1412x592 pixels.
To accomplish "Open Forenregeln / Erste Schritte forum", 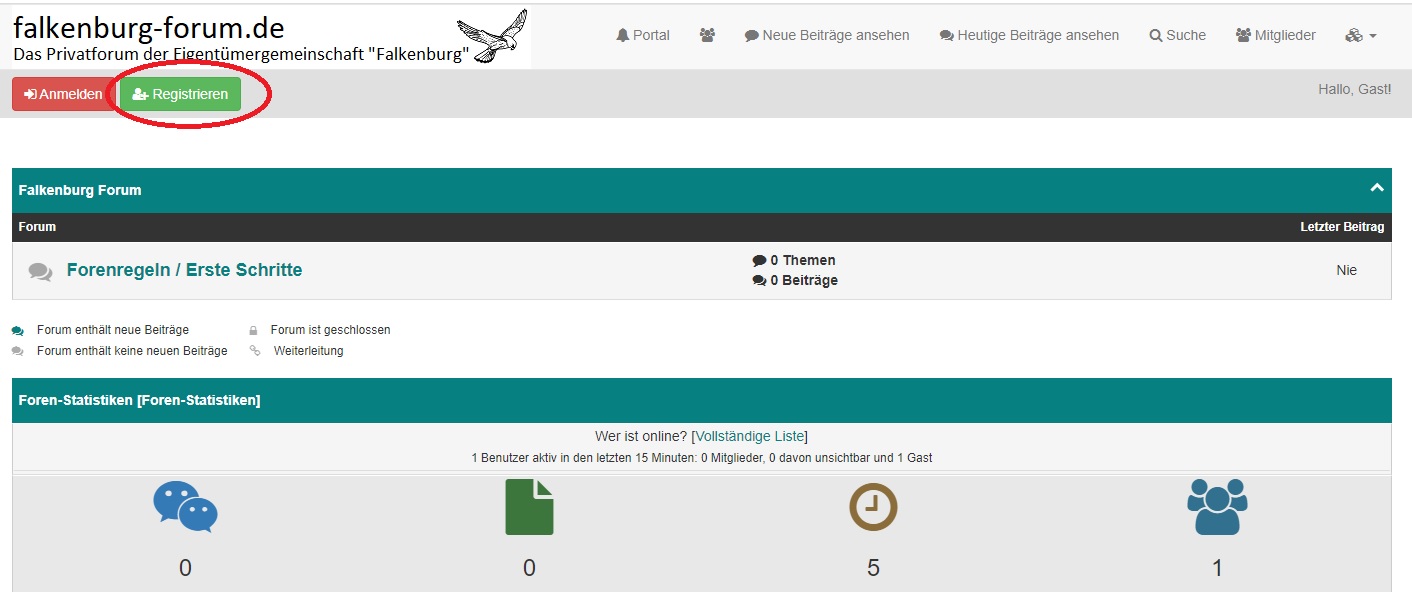I will point(184,270).
